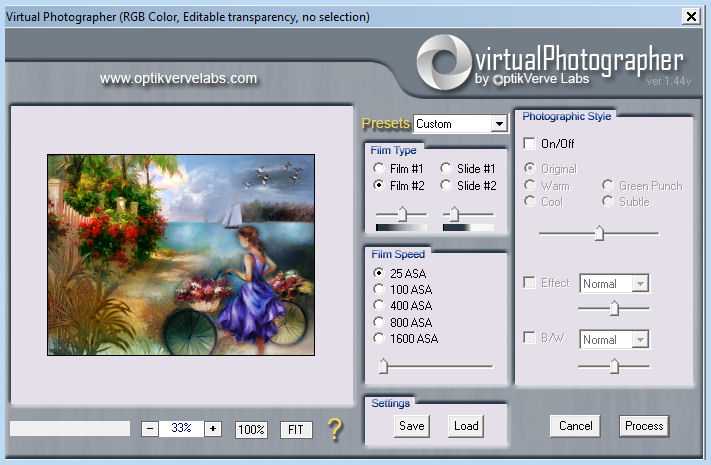This screenshot has width=711, height=465.
Task: Click the B/W strength slider handle
Action: pos(614,366)
